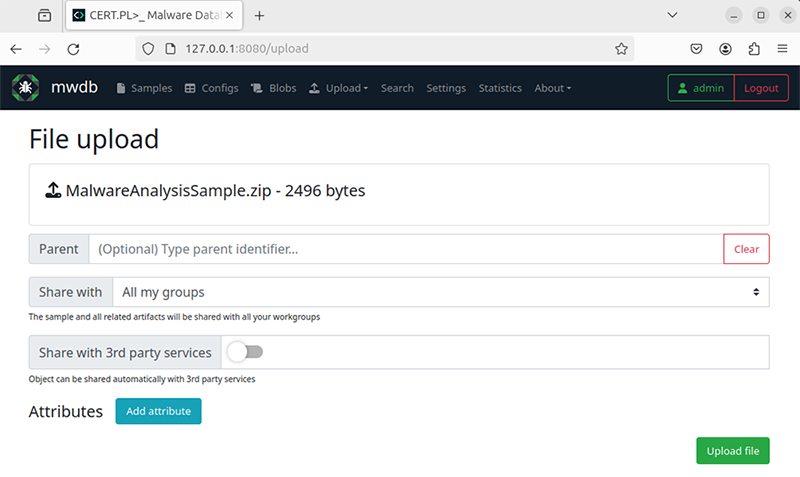Clear the parent identifier field
Screen dimensions: 800x477
tap(746, 249)
